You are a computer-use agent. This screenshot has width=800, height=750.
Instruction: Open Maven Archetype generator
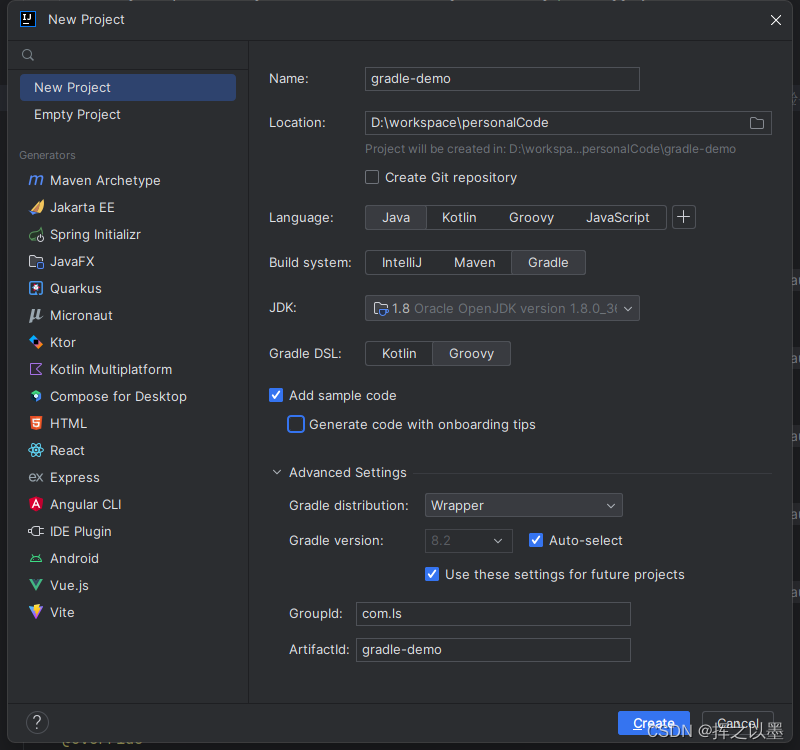click(x=105, y=181)
